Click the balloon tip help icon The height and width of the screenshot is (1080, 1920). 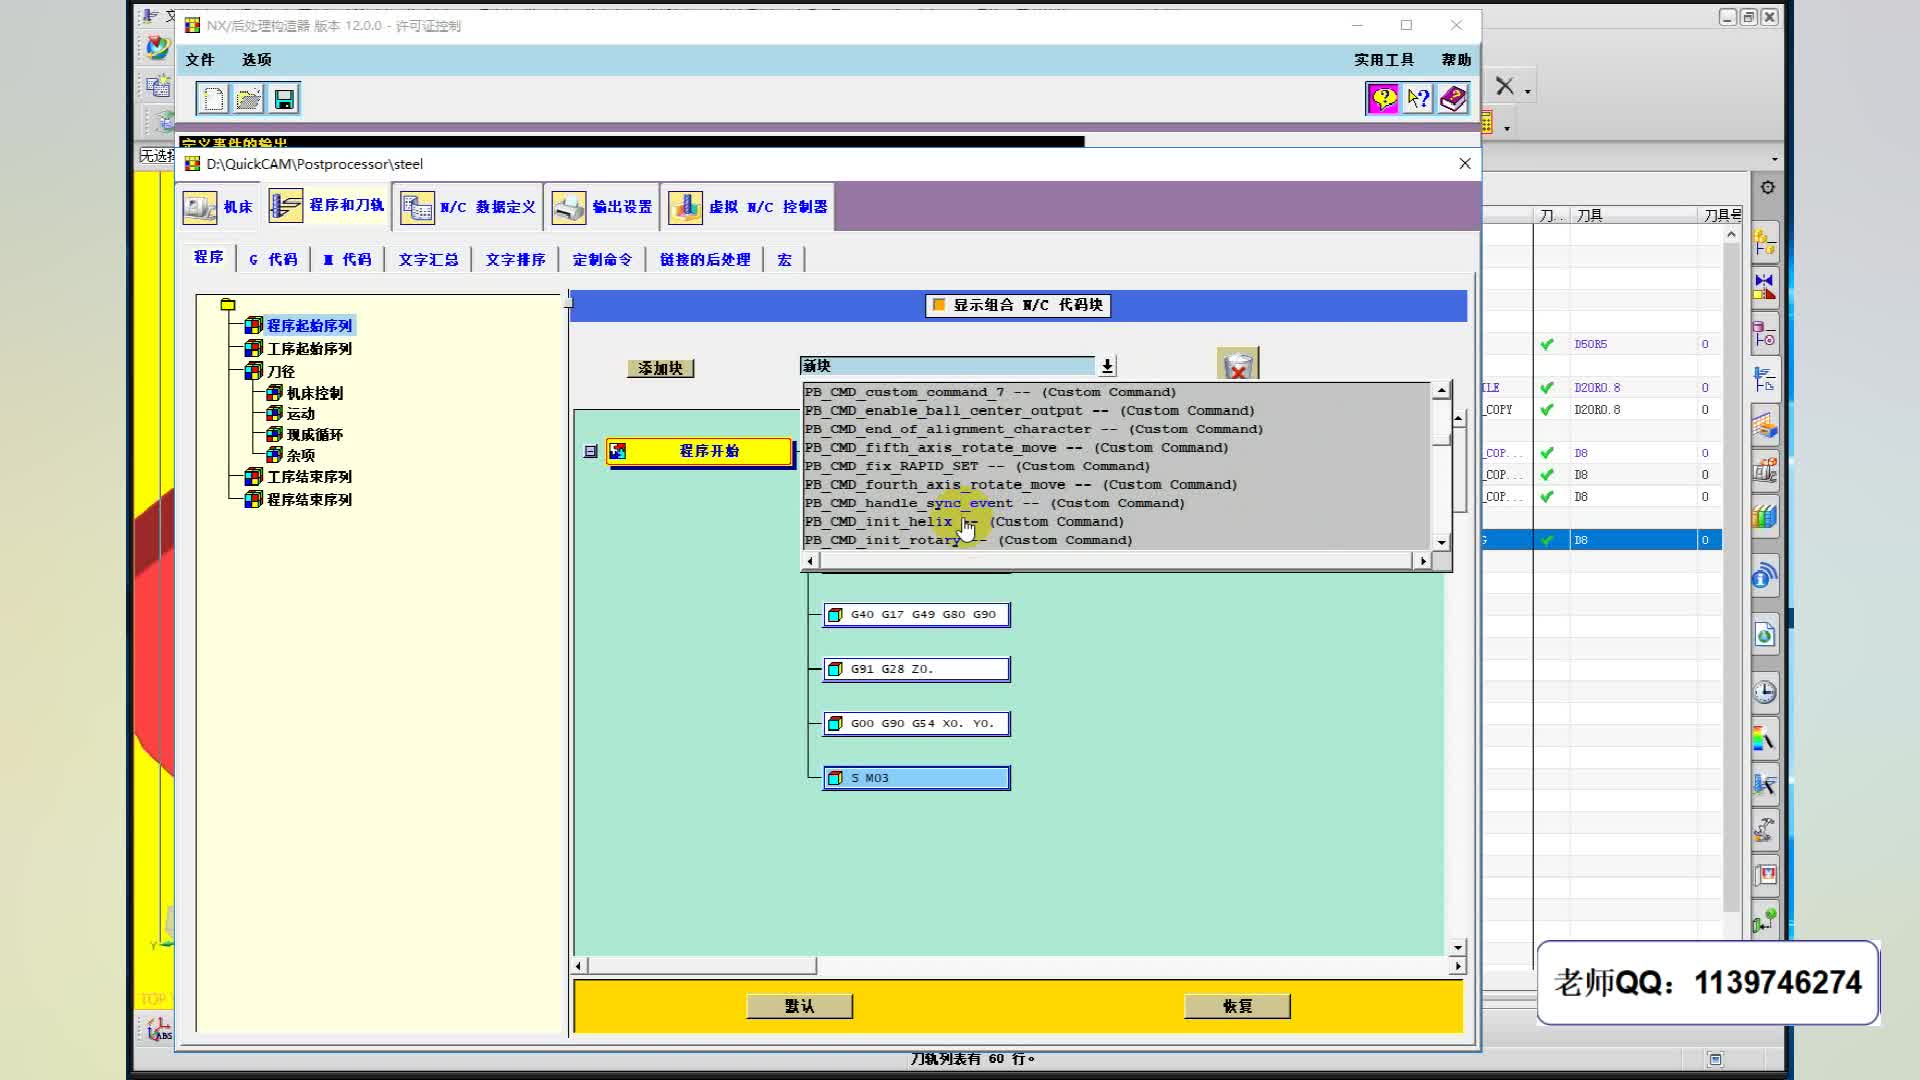coord(1383,98)
